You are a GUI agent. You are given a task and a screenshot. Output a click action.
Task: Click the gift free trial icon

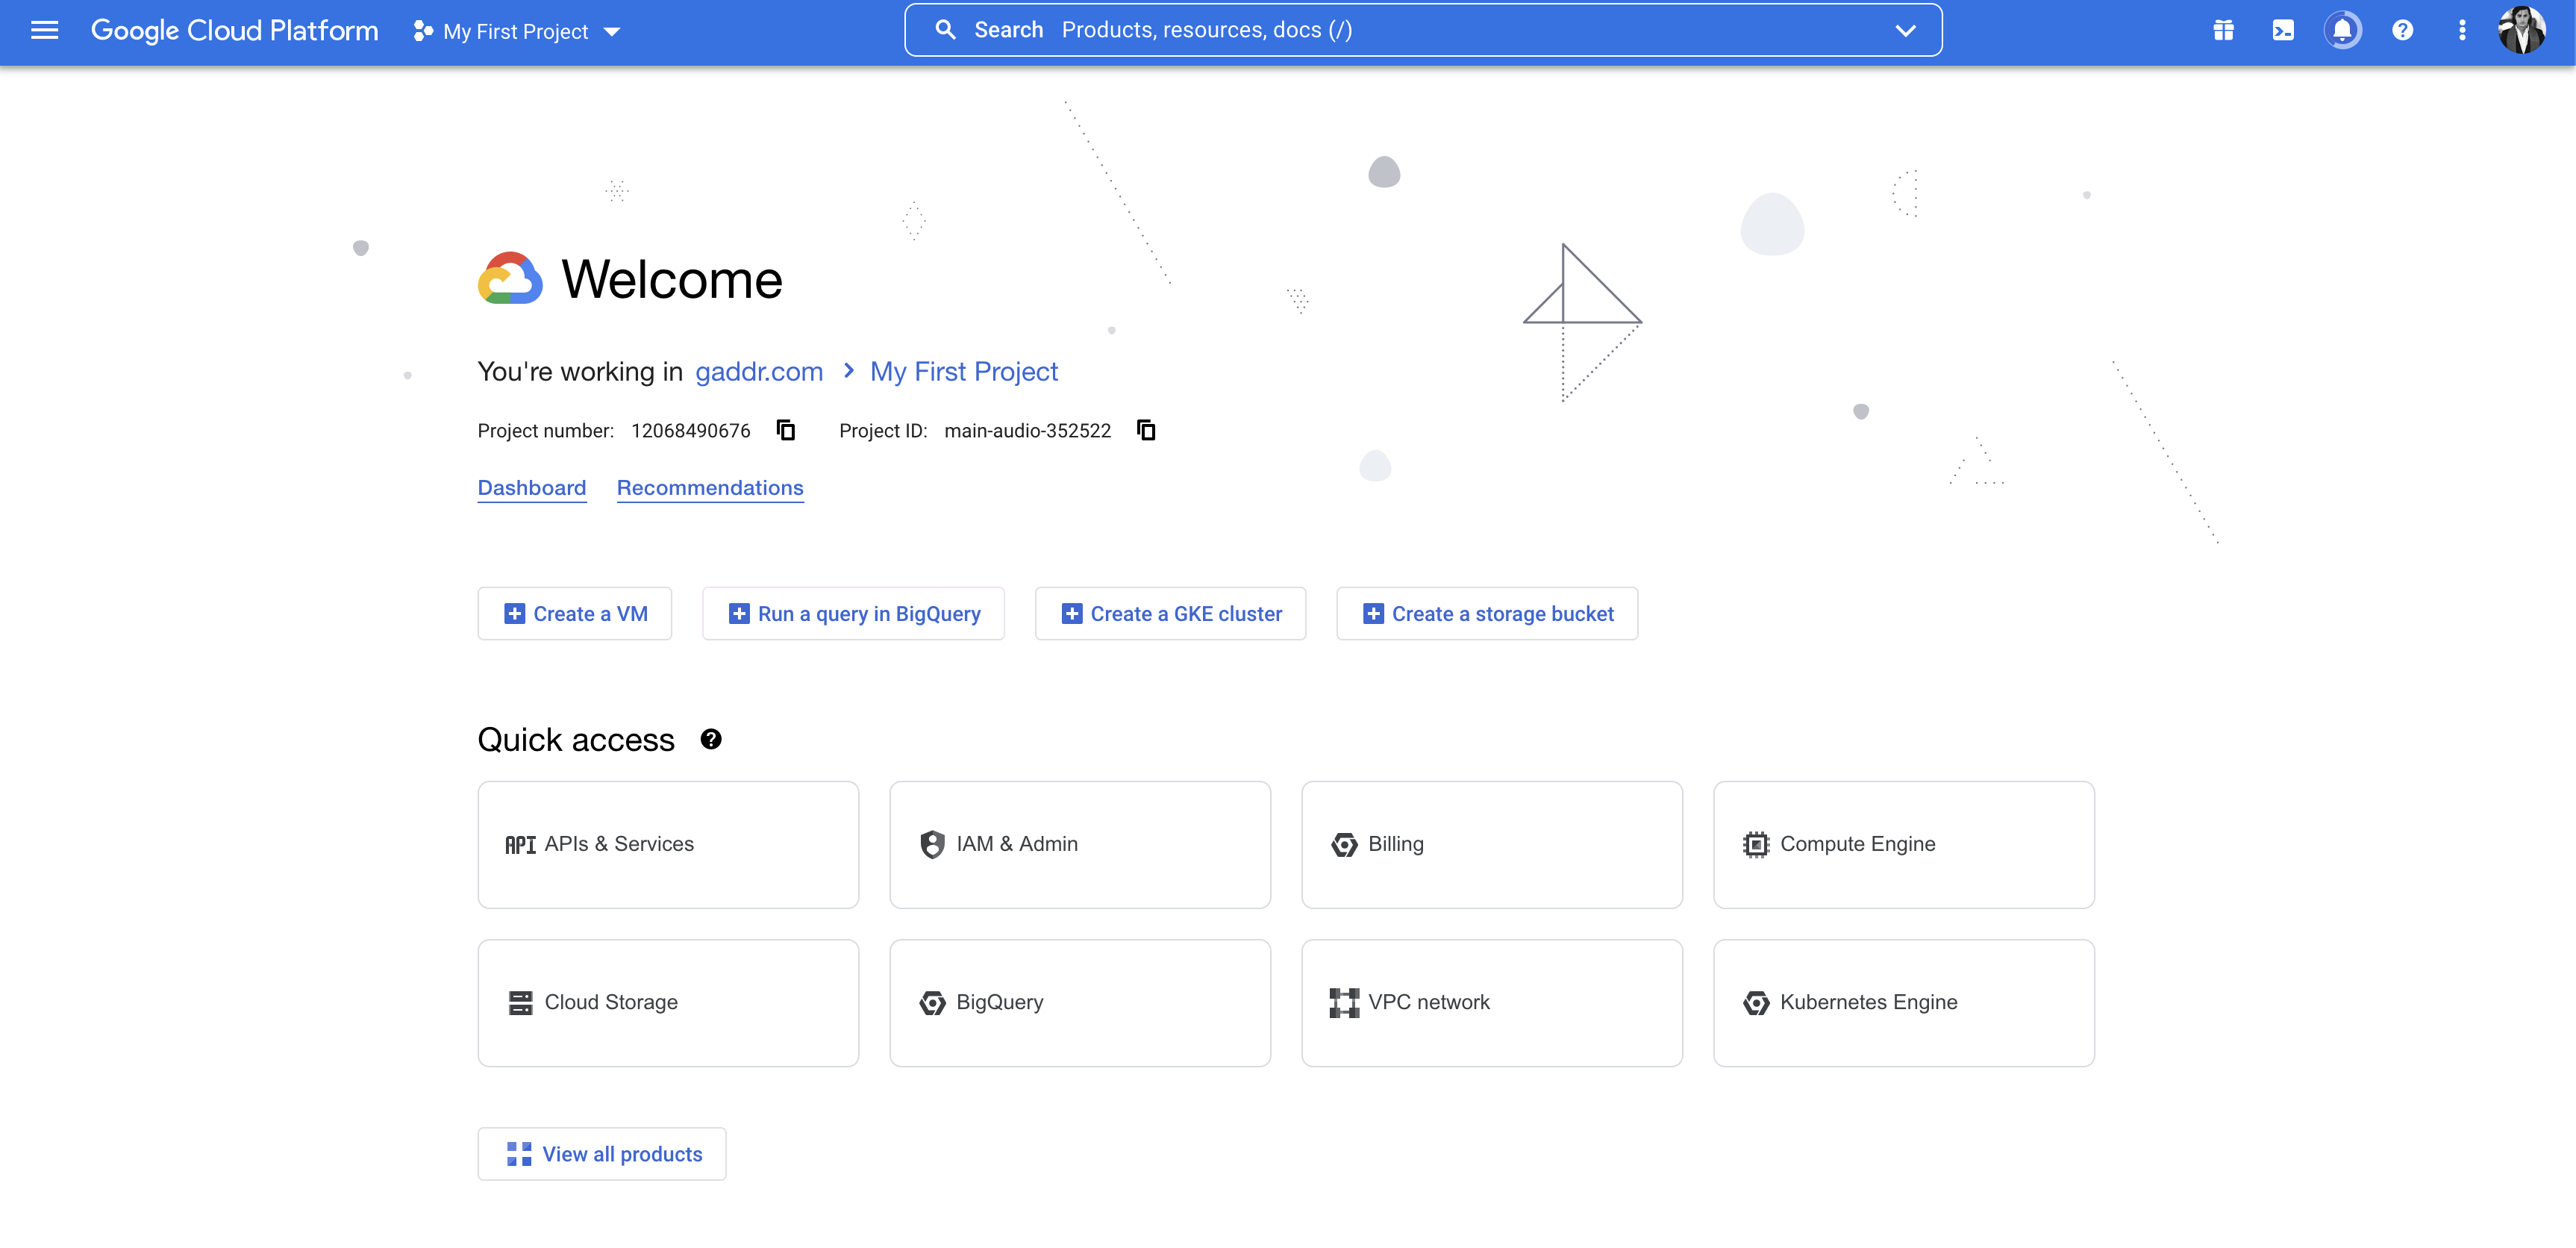tap(2223, 31)
